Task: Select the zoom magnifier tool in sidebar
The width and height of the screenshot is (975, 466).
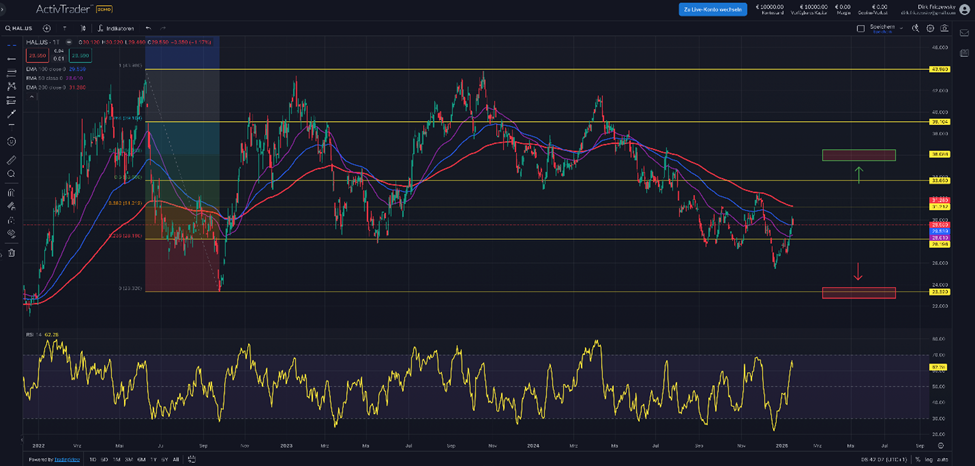Action: (12, 174)
